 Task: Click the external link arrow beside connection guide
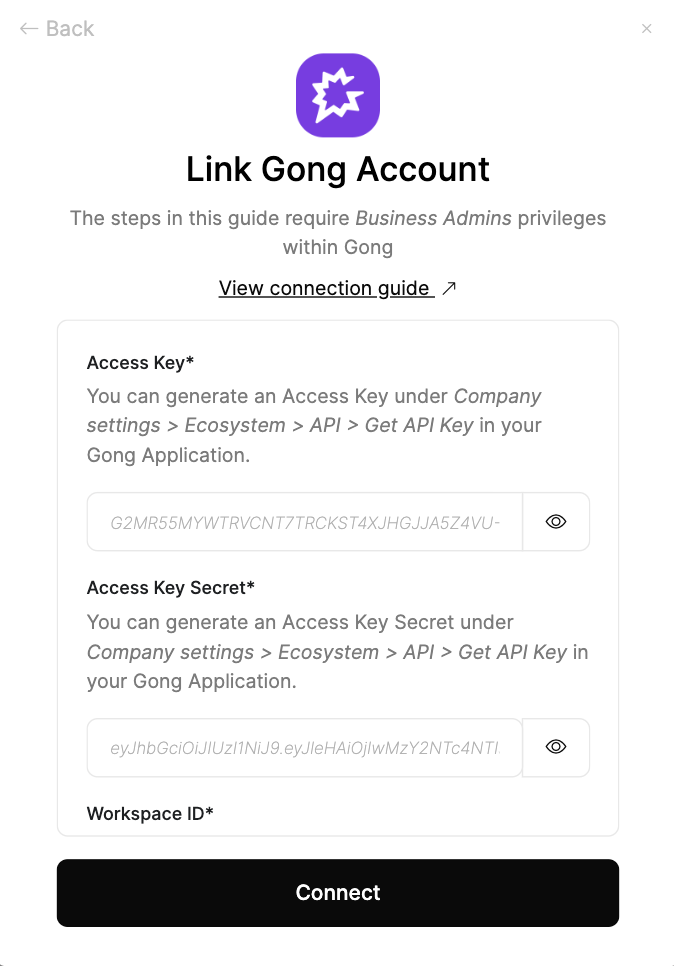pyautogui.click(x=448, y=287)
